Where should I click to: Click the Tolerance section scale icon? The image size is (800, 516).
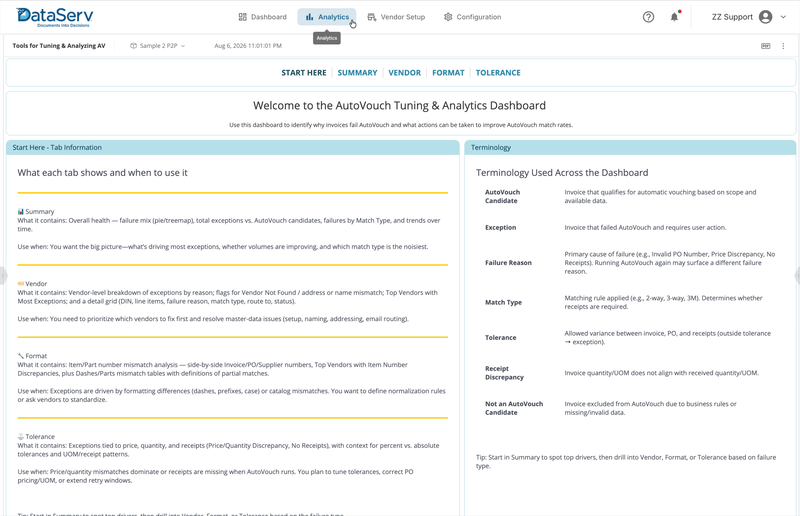[20, 436]
